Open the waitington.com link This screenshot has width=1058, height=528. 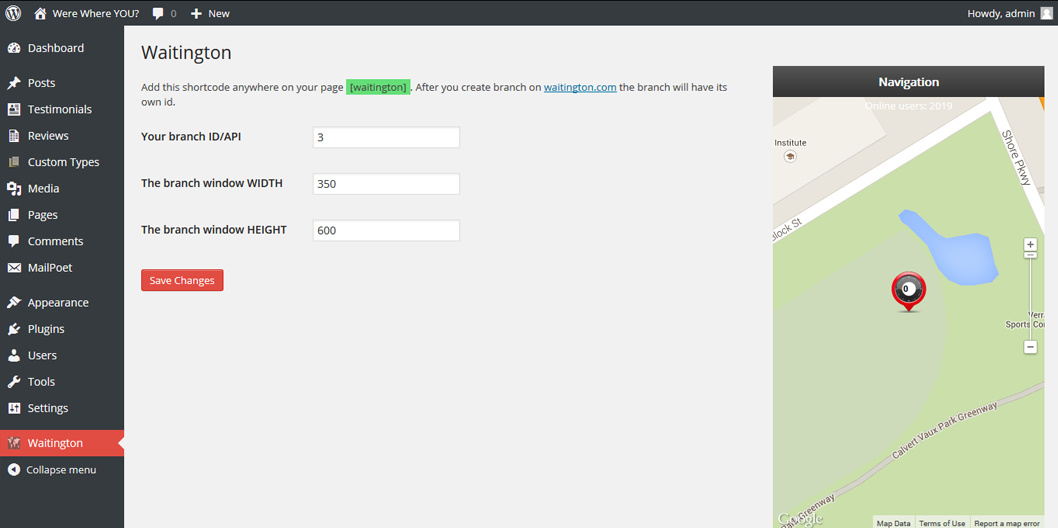(x=580, y=87)
